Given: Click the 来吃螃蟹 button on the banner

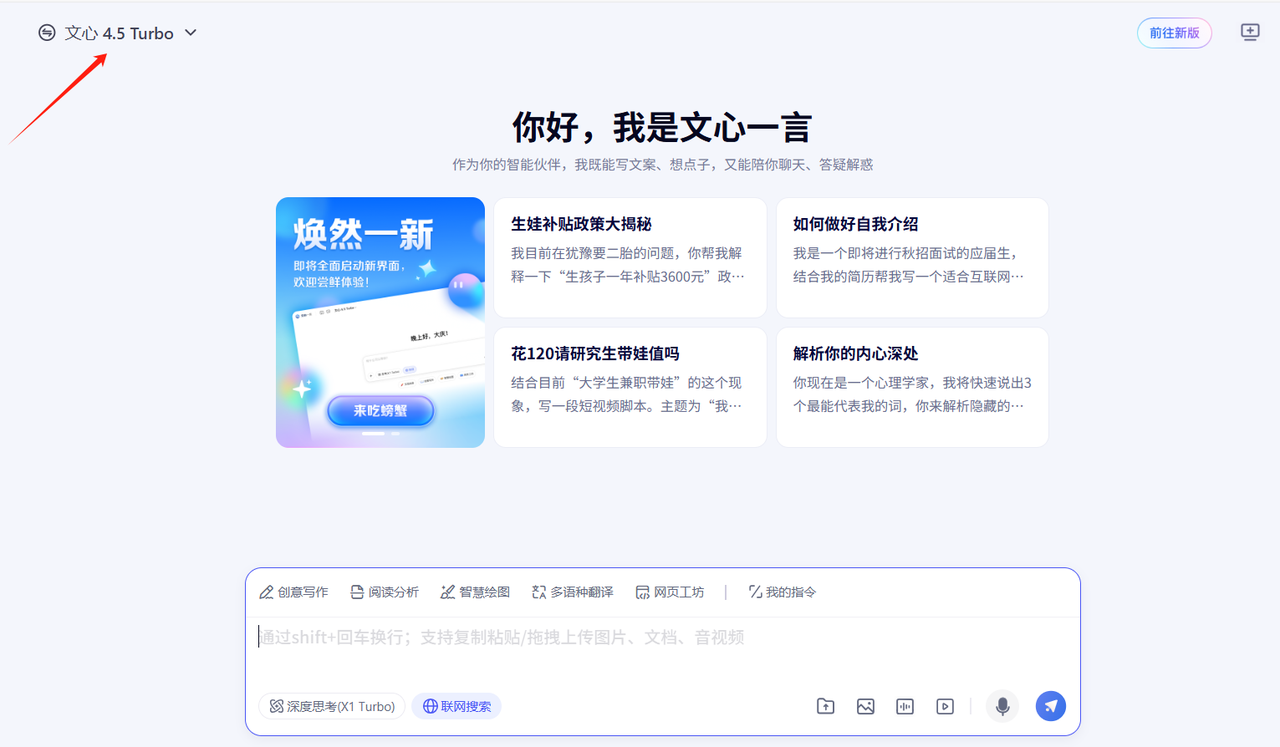Looking at the screenshot, I should tap(380, 411).
